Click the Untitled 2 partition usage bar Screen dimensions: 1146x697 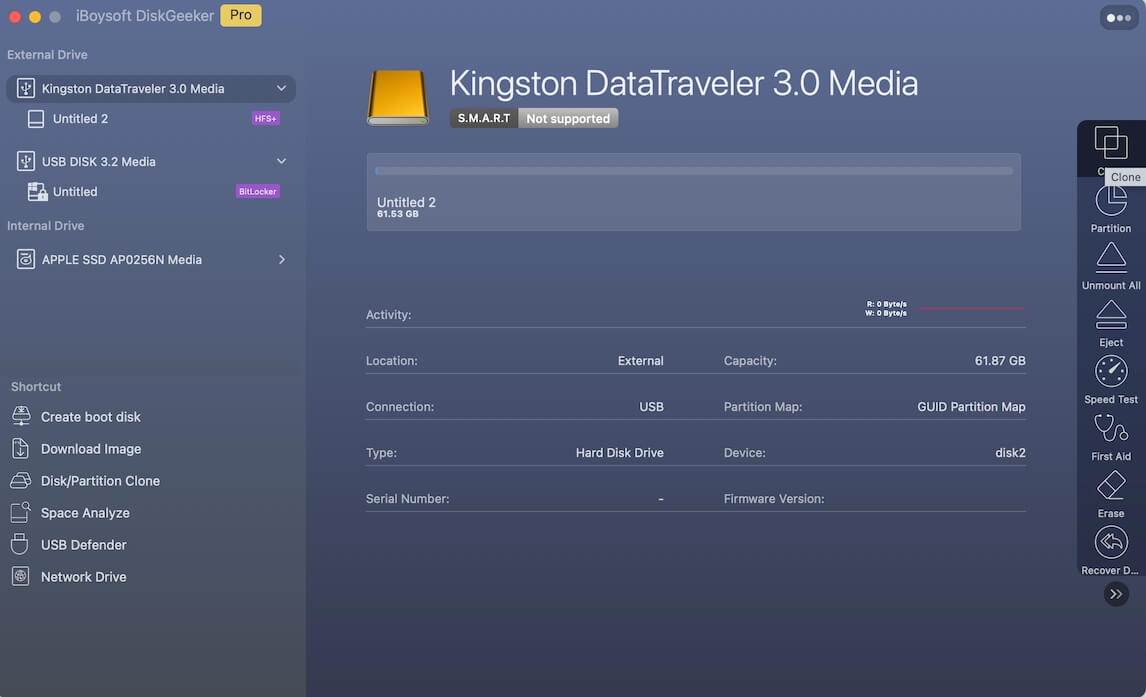(x=693, y=171)
